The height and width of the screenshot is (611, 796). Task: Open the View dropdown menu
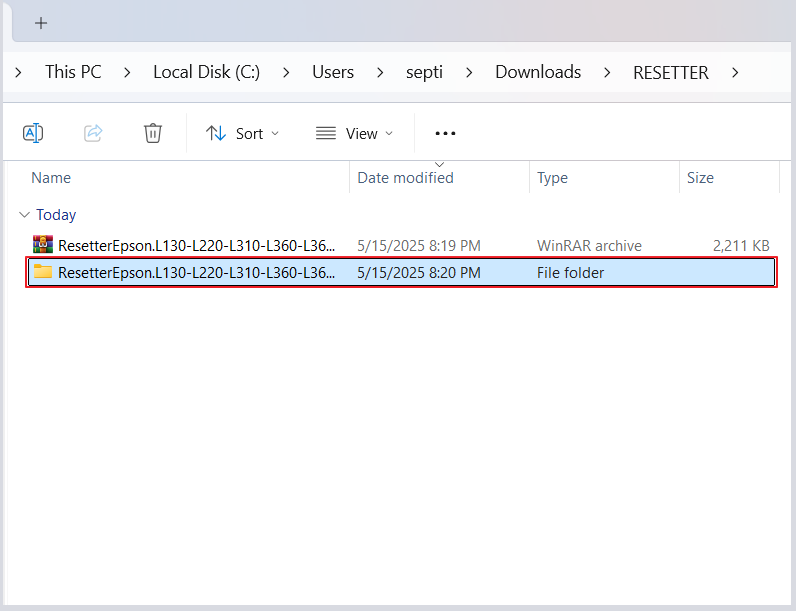354,133
